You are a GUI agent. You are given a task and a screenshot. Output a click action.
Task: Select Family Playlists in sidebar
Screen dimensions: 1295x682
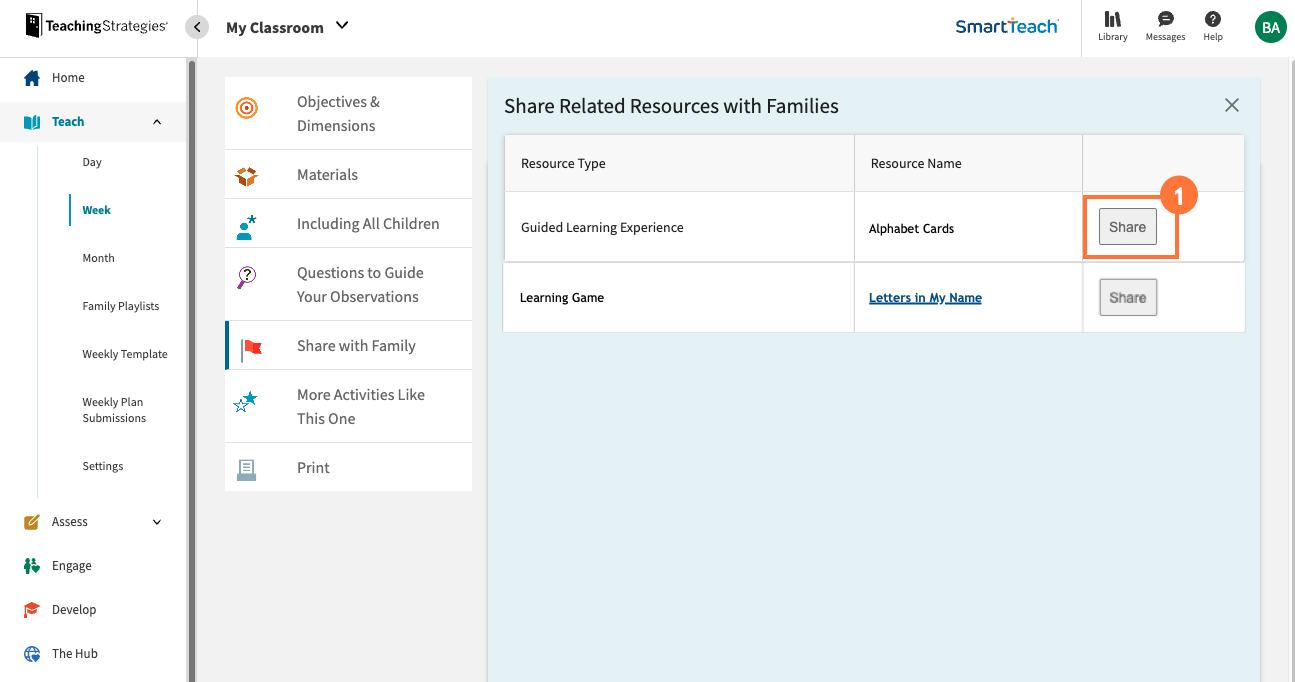click(120, 306)
